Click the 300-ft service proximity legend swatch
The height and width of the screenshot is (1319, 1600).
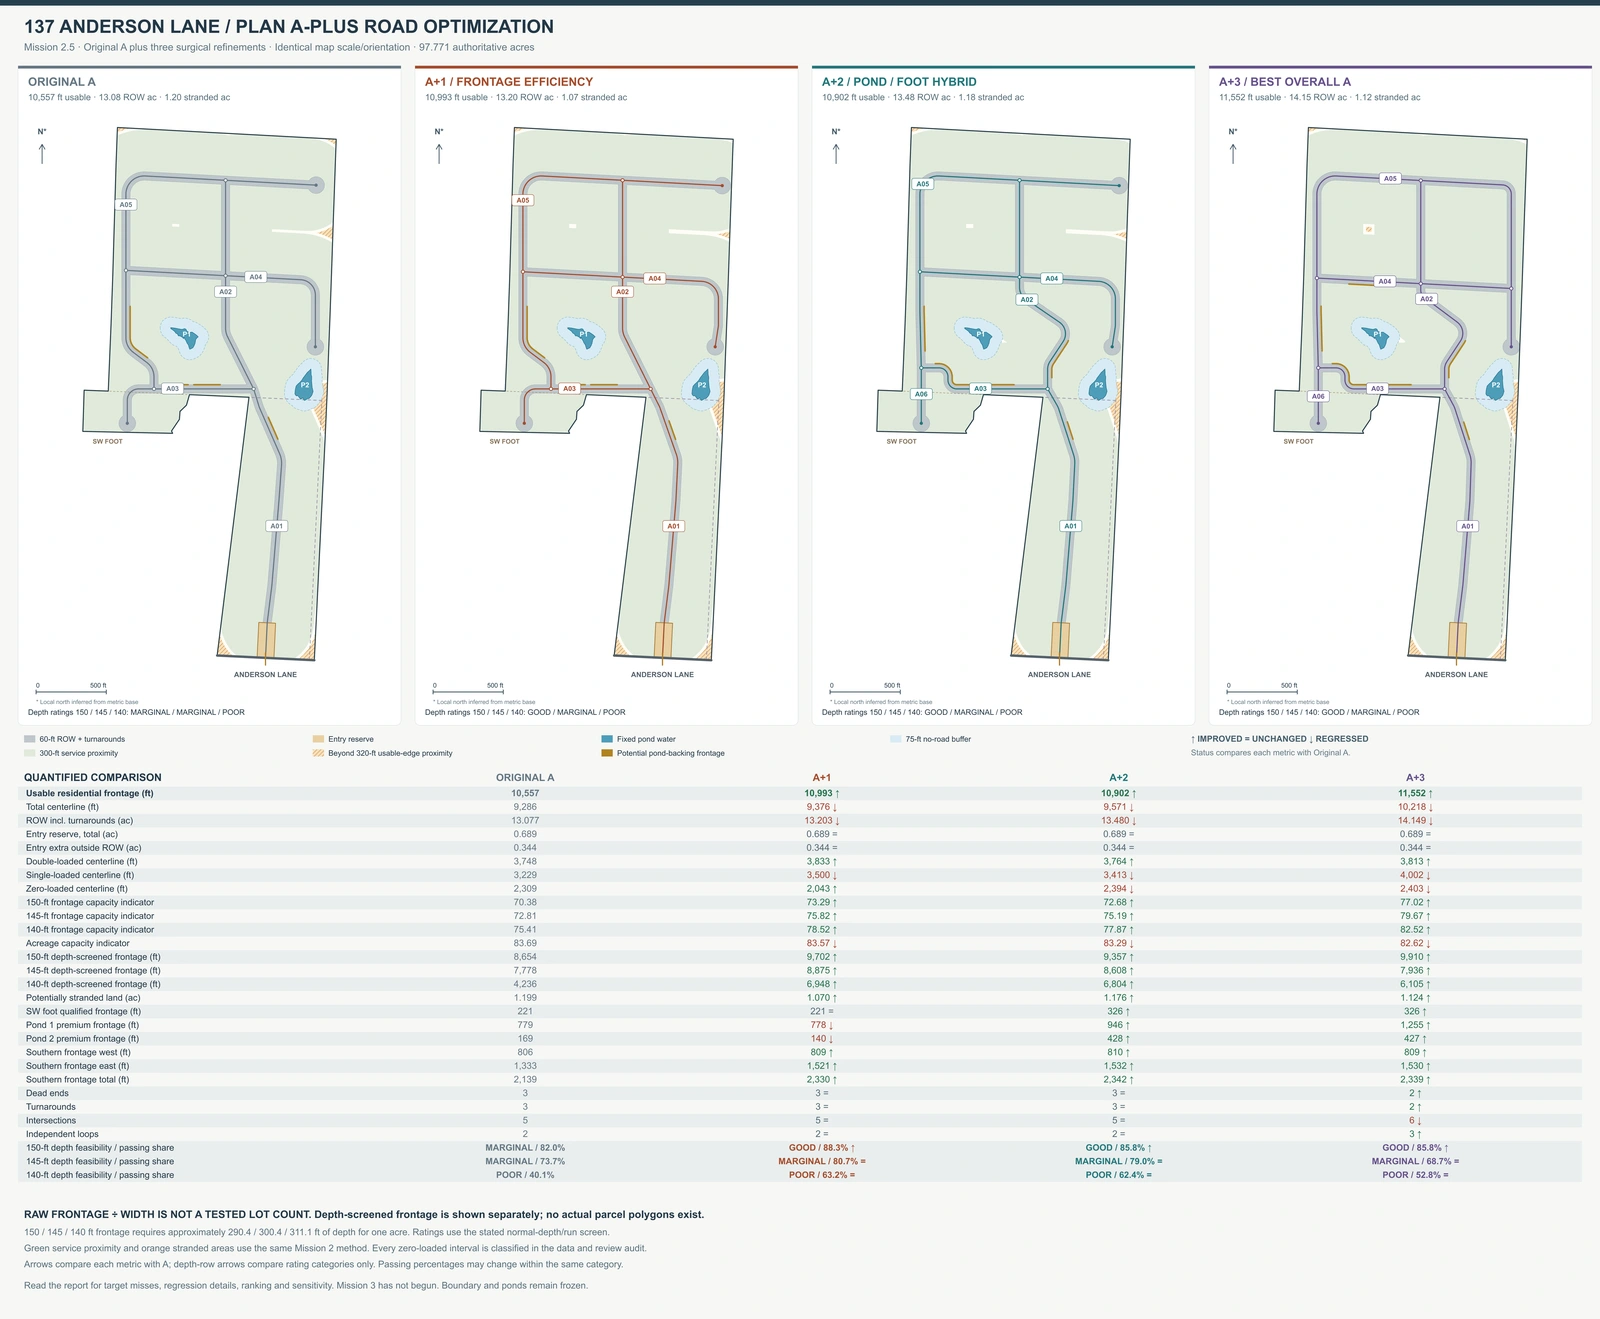click(x=29, y=753)
